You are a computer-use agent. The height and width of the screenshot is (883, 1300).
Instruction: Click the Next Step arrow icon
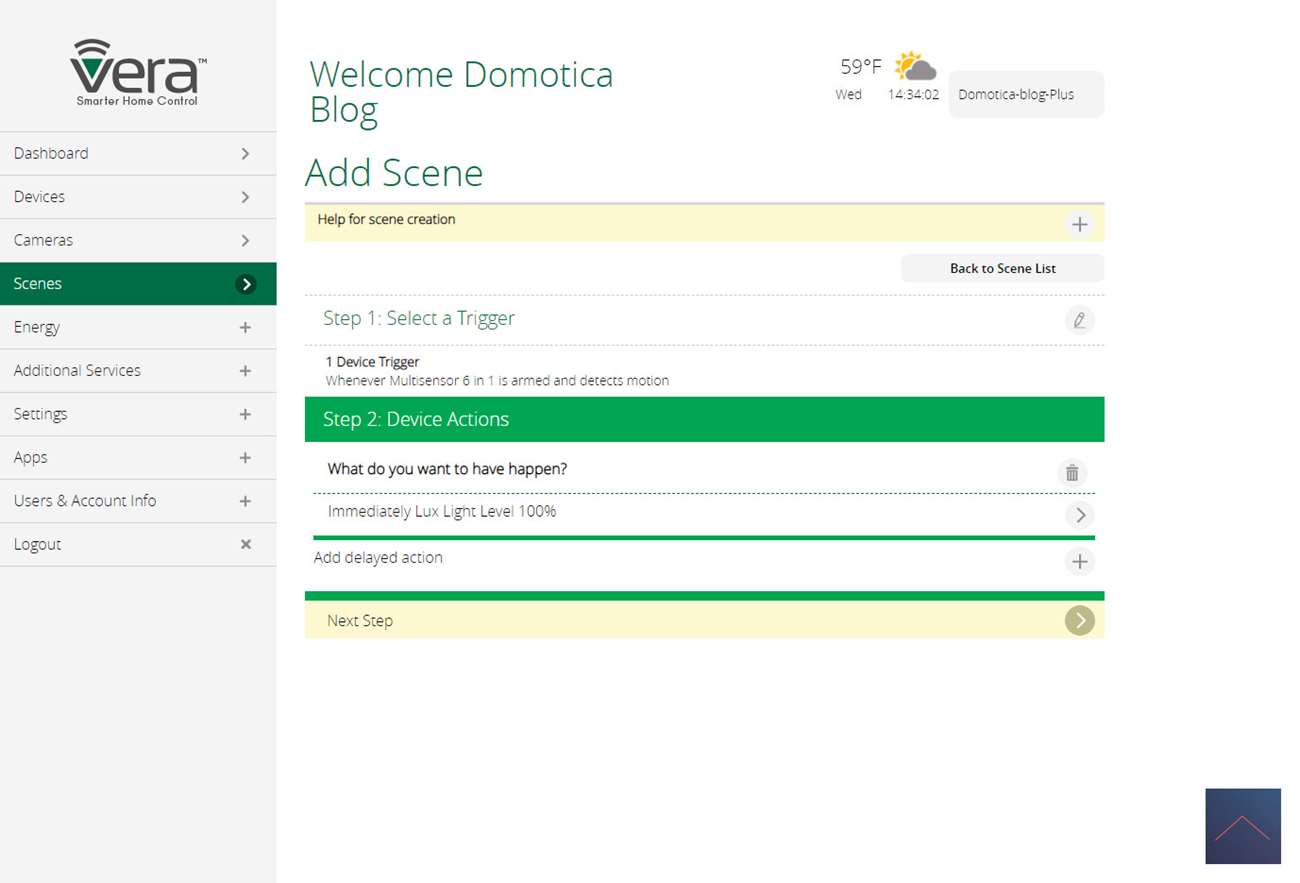pyautogui.click(x=1079, y=621)
